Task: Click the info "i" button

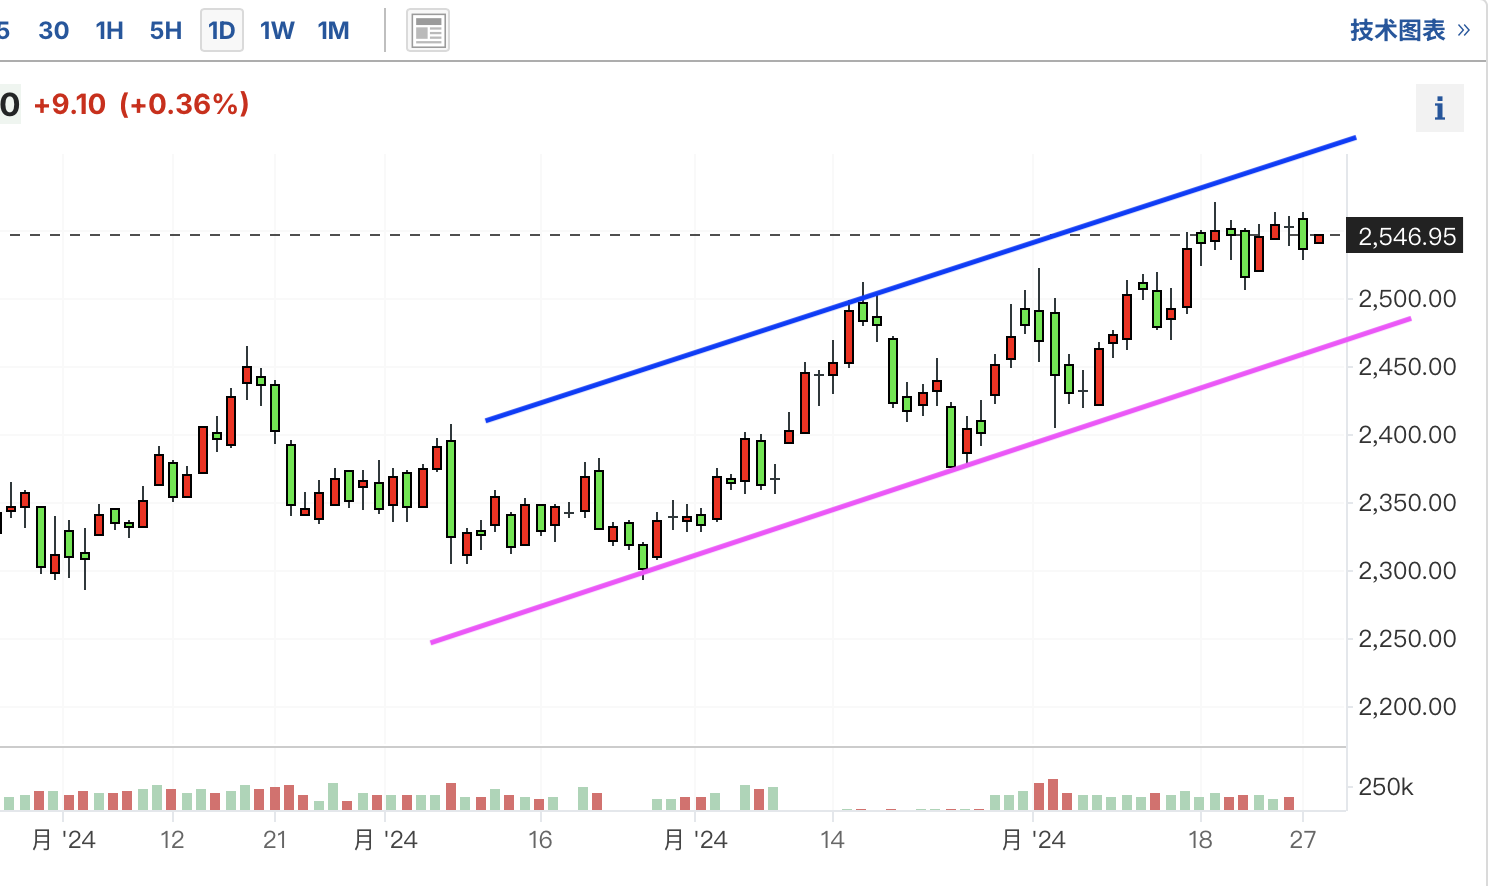Action: (x=1440, y=108)
